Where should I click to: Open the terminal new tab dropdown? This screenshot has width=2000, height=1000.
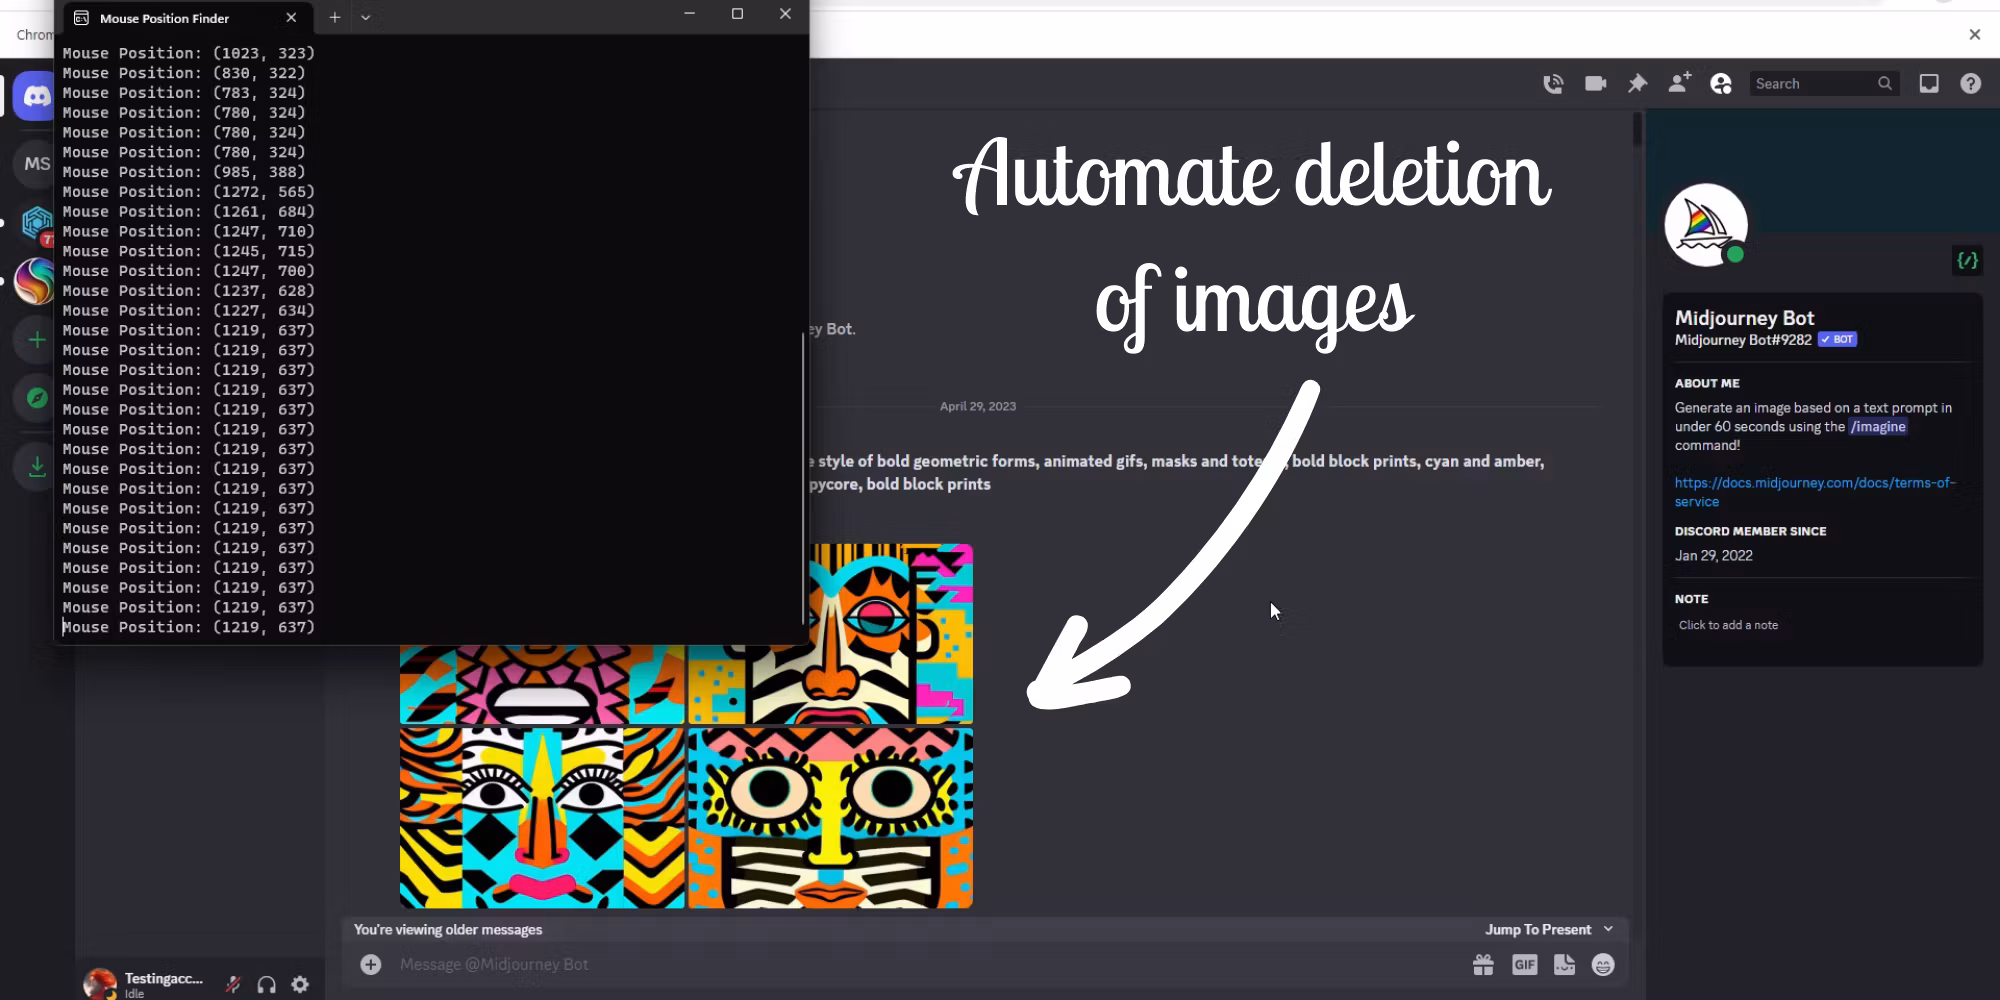click(x=366, y=18)
